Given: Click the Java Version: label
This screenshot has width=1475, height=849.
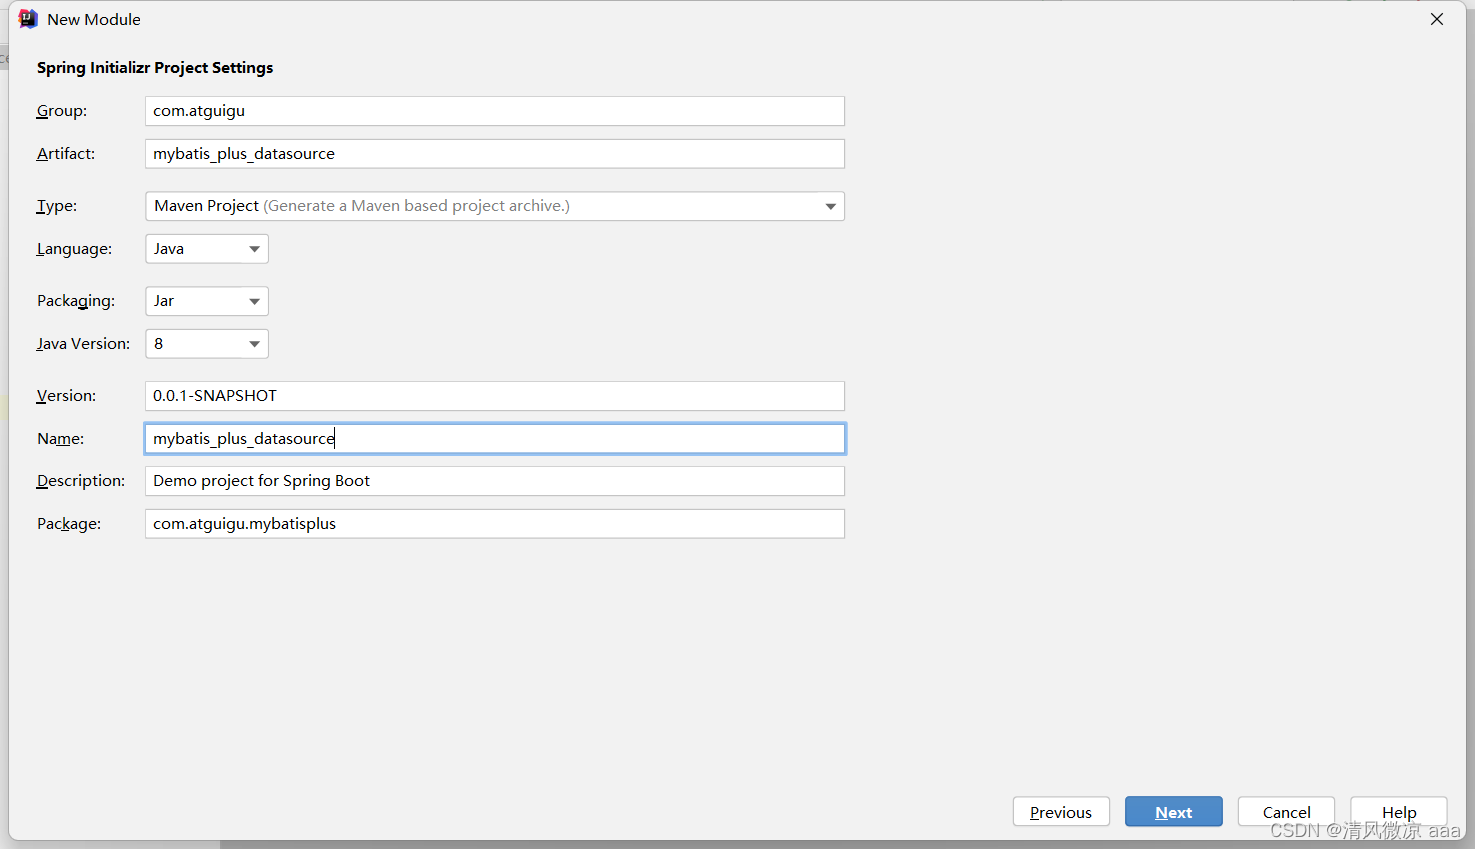Looking at the screenshot, I should pos(83,344).
